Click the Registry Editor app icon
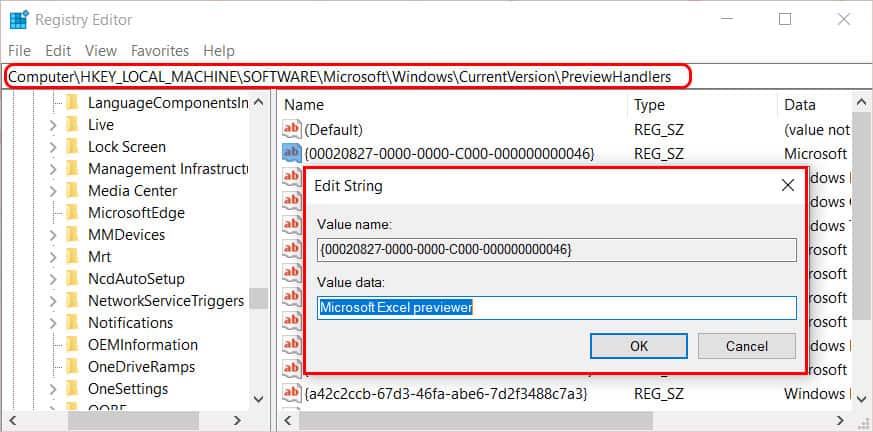The height and width of the screenshot is (432, 873). (x=19, y=19)
